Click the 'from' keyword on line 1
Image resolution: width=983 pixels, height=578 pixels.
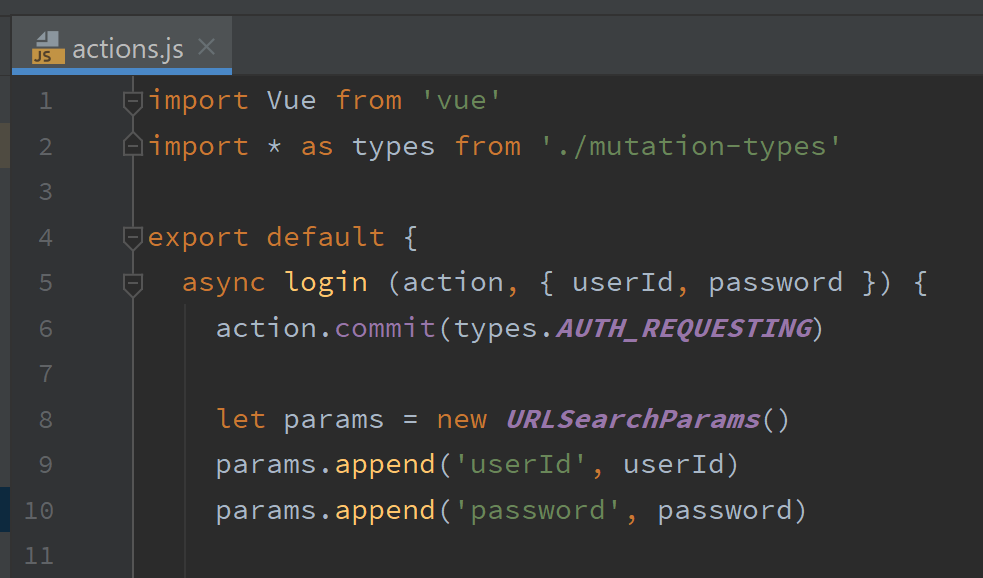pyautogui.click(x=369, y=100)
